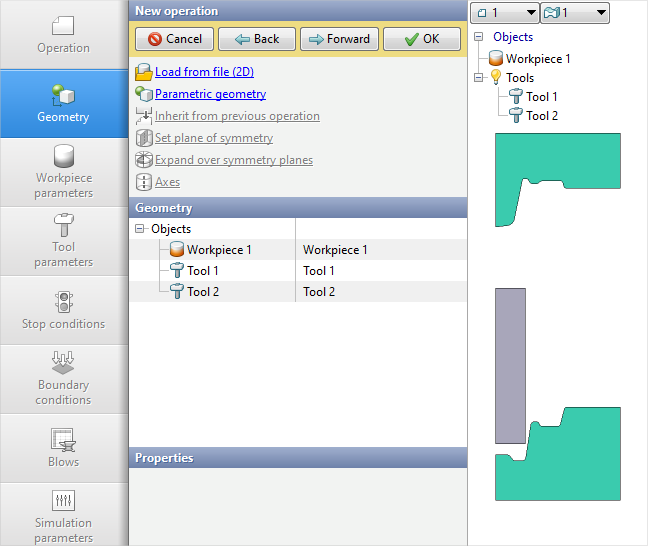Viewport: 648px width, 546px height.
Task: Select Workpiece 1 cylinder icon in Geometry list
Action: 176,250
